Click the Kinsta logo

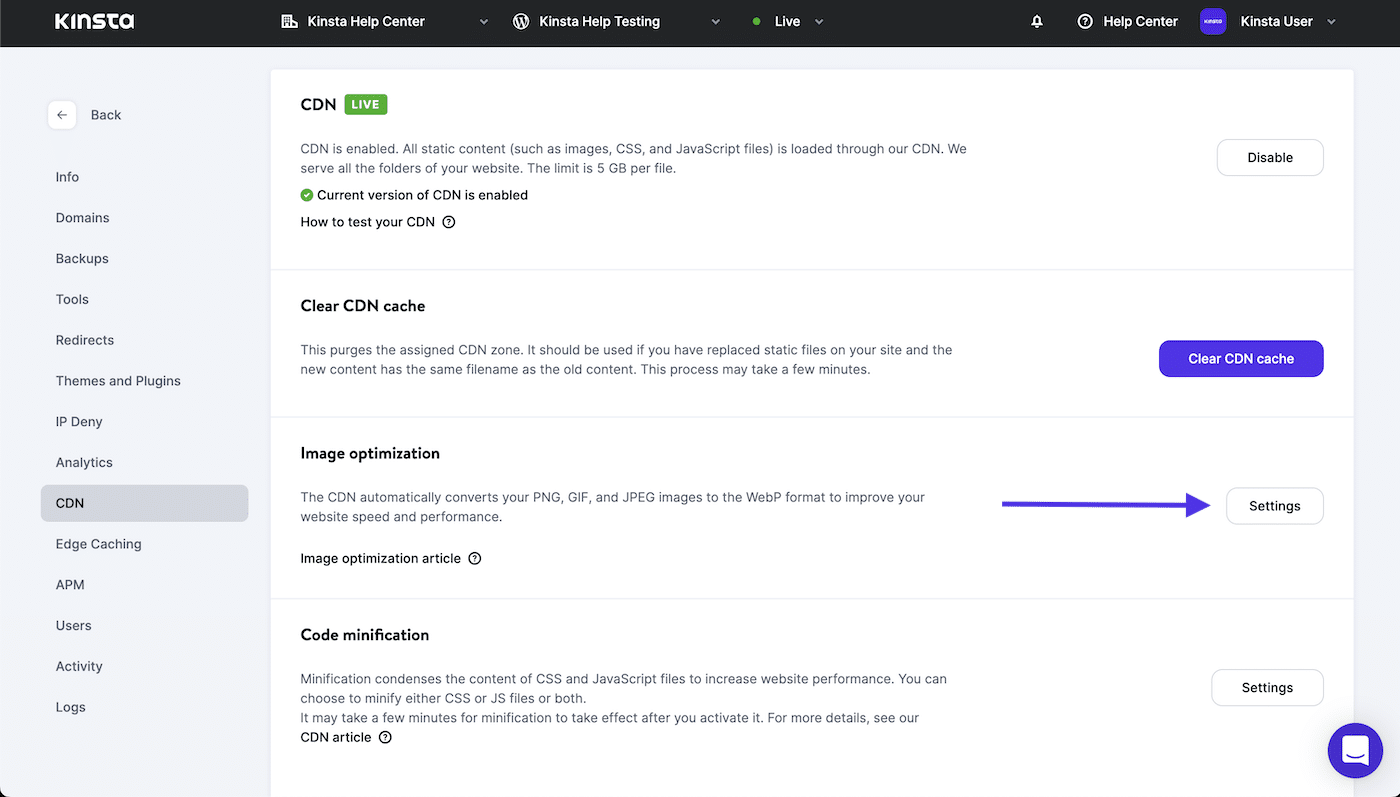(94, 21)
